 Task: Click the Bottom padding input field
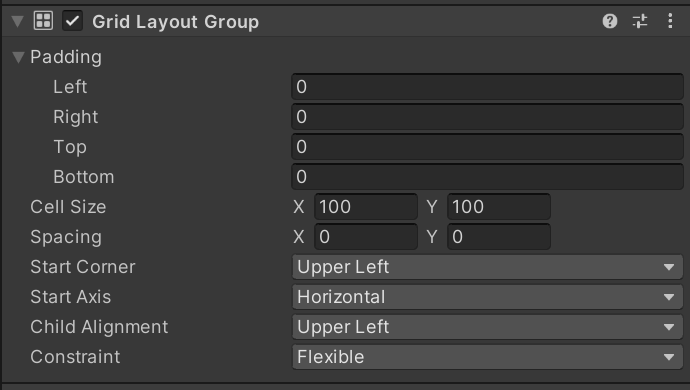[x=487, y=177]
